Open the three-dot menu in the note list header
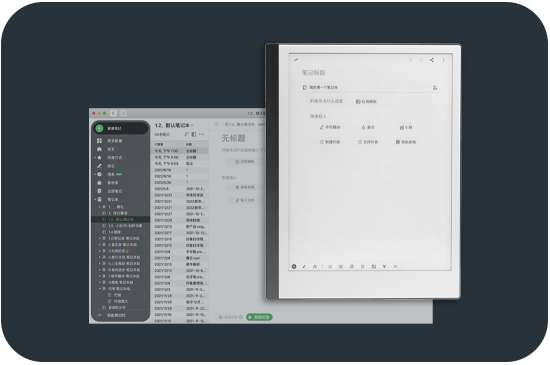Image resolution: width=550 pixels, height=365 pixels. point(201,134)
